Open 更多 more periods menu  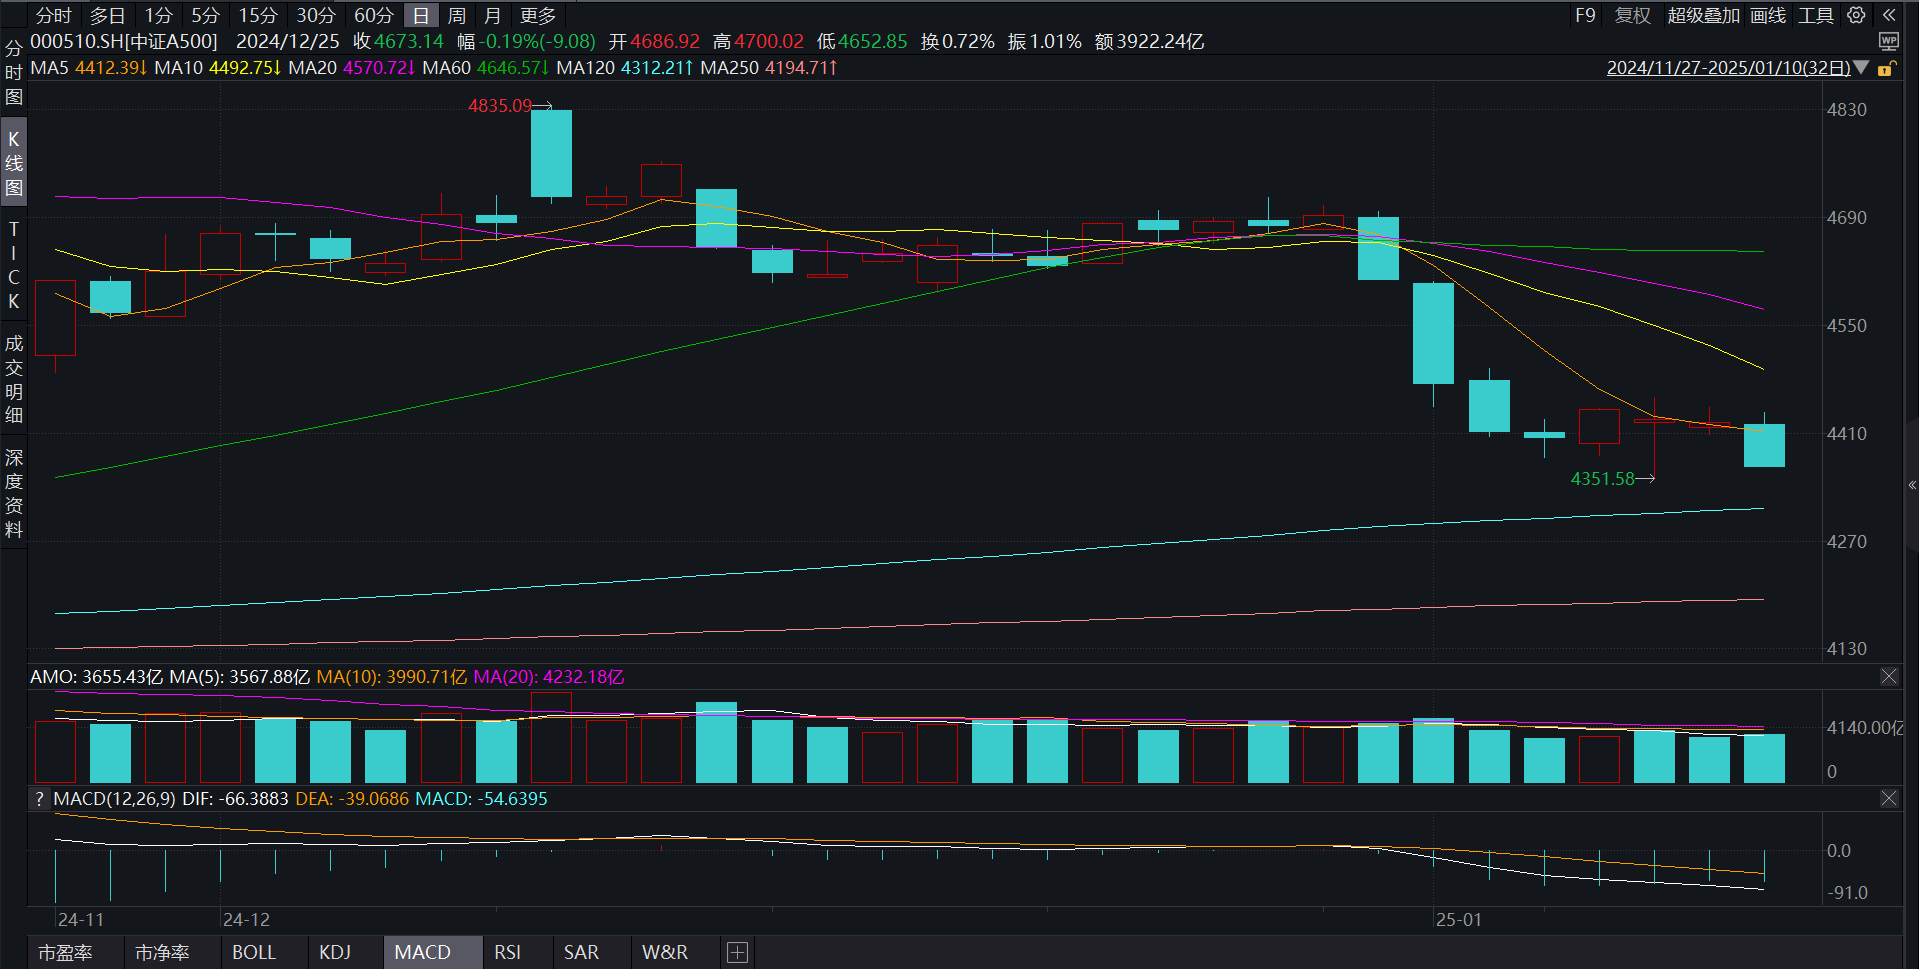pos(538,15)
